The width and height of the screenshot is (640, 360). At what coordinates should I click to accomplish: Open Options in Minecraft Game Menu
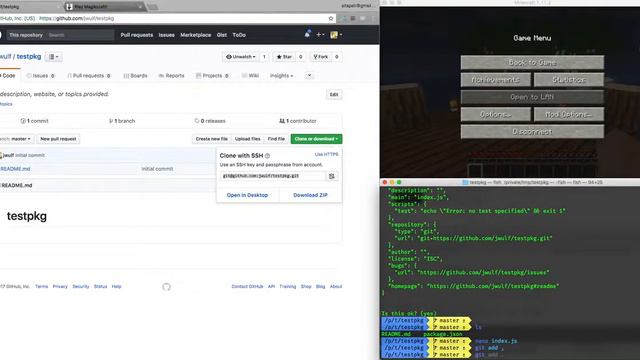click(x=496, y=114)
